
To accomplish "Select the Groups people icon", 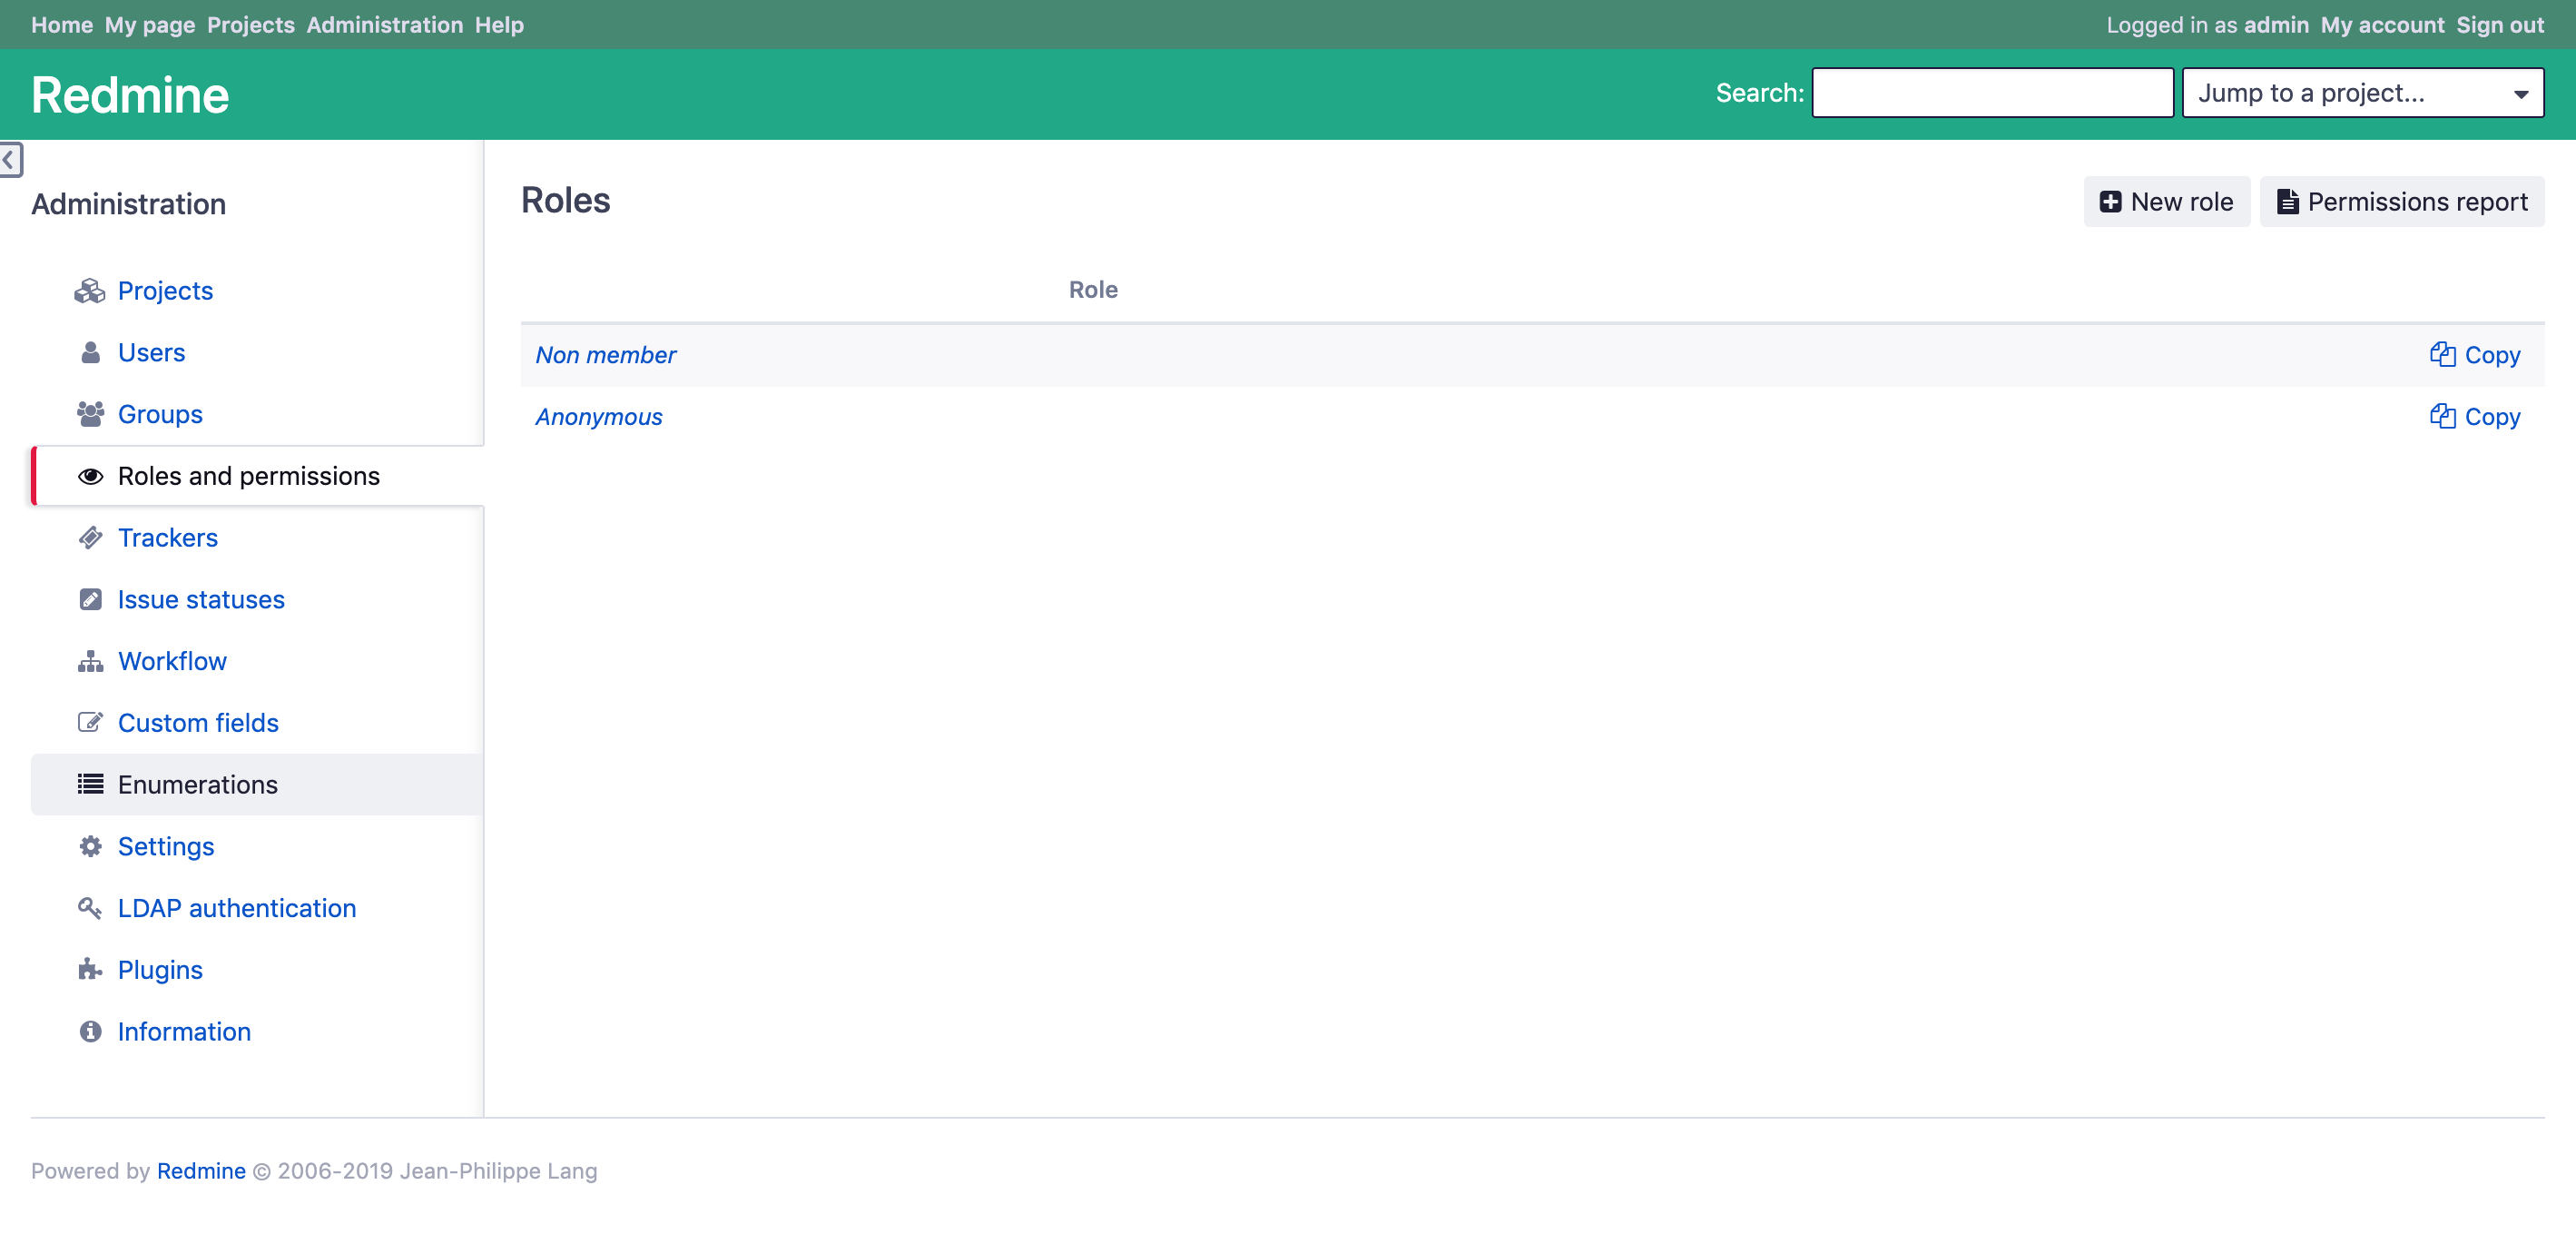I will pyautogui.click(x=90, y=414).
